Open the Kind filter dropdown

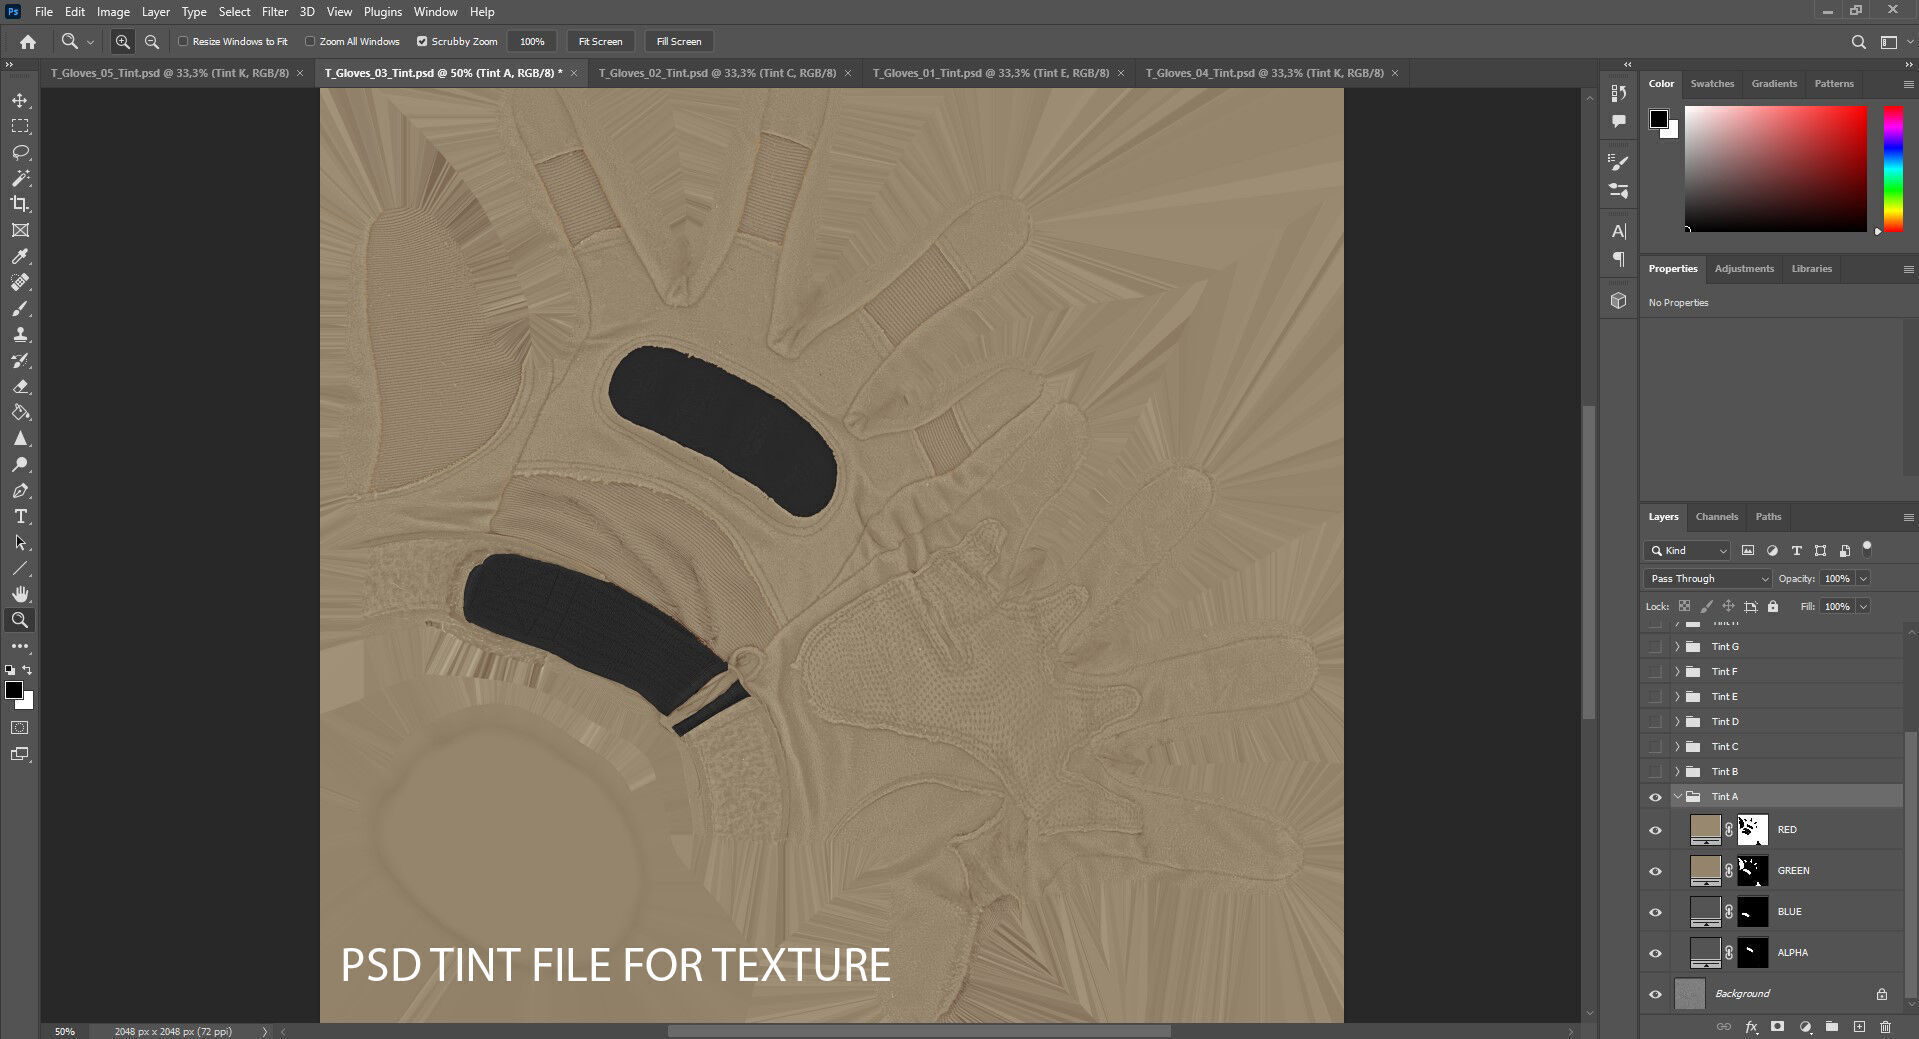1687,550
